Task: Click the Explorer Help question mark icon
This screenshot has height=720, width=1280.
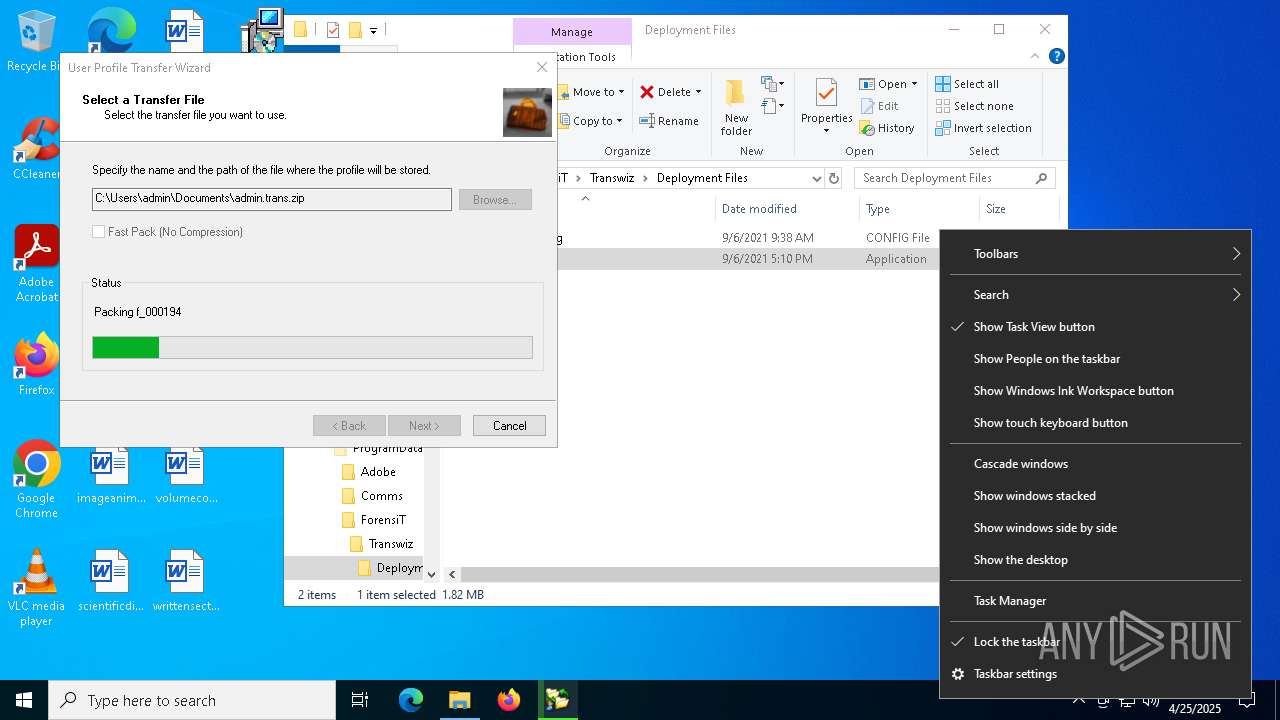Action: tap(1056, 57)
